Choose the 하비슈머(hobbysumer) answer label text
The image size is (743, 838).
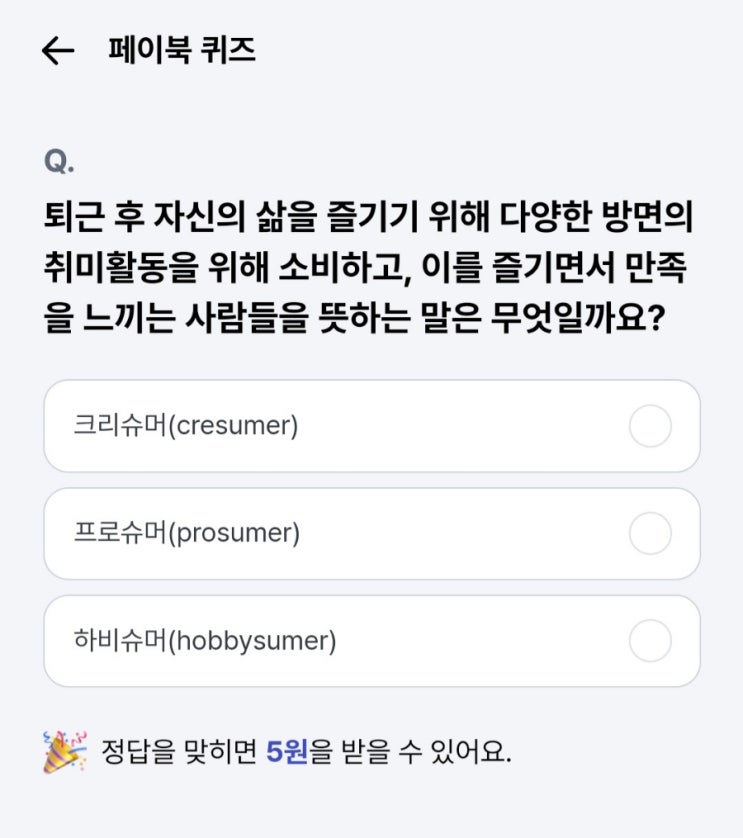(205, 641)
